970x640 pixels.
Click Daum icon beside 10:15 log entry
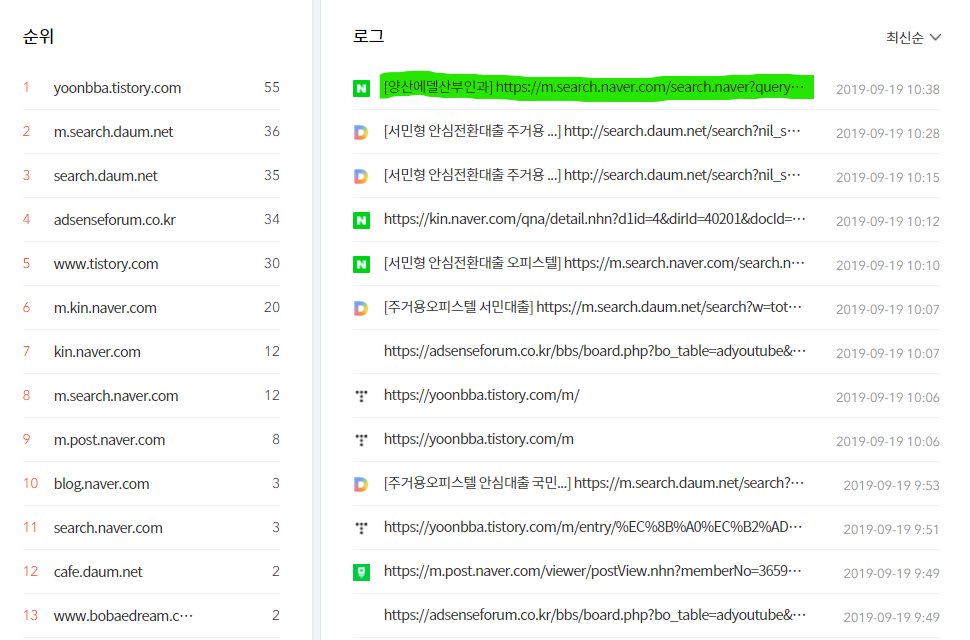[x=361, y=176]
